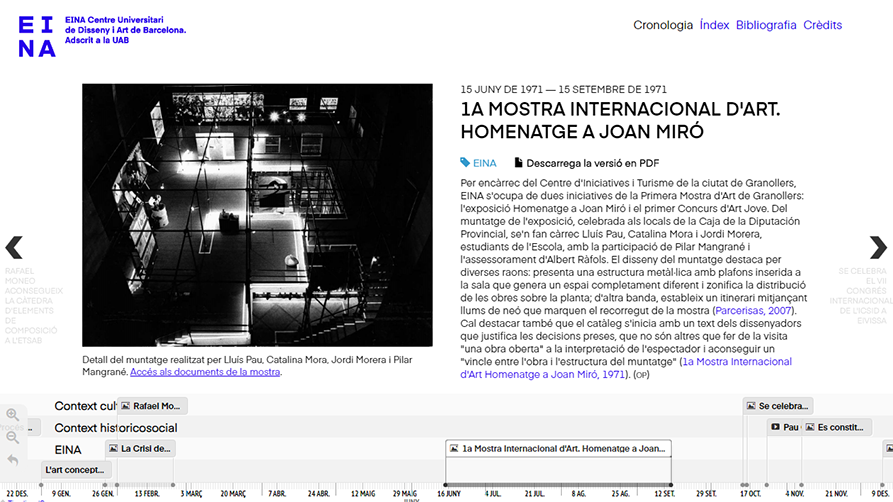Click the exhibition montage photograph
The width and height of the screenshot is (893, 502).
(x=257, y=215)
